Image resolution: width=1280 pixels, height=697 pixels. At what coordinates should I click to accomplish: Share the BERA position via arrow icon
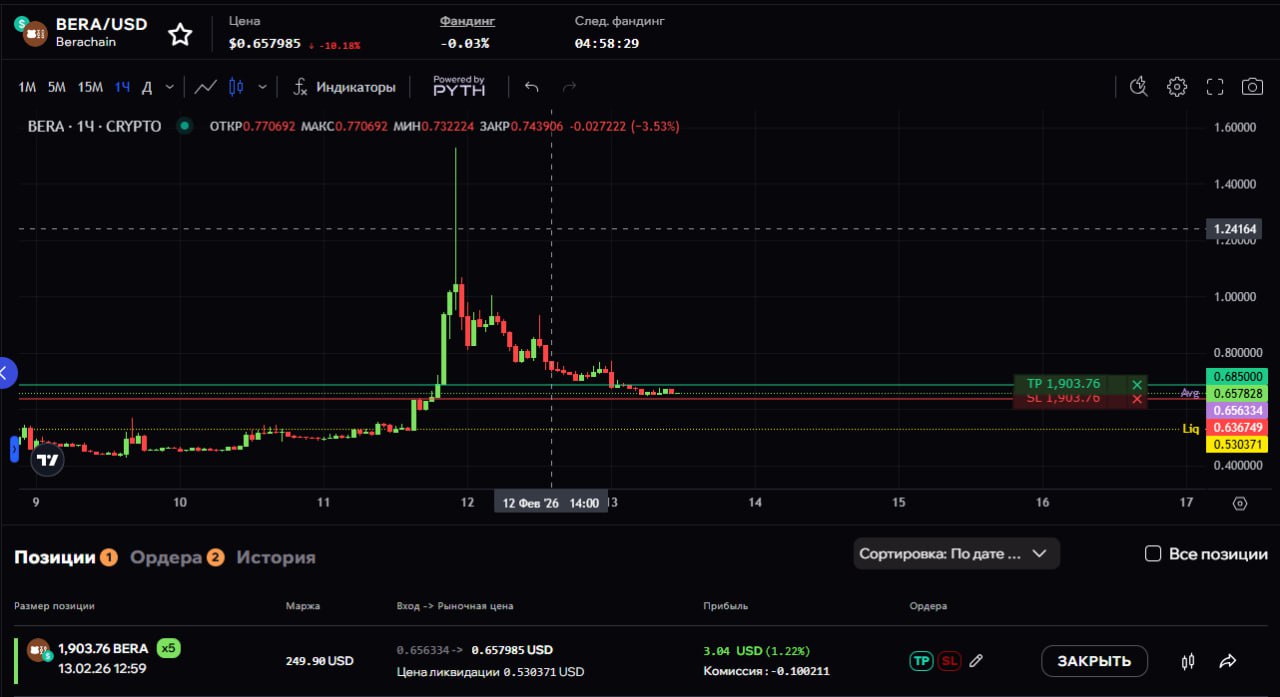(x=1228, y=661)
